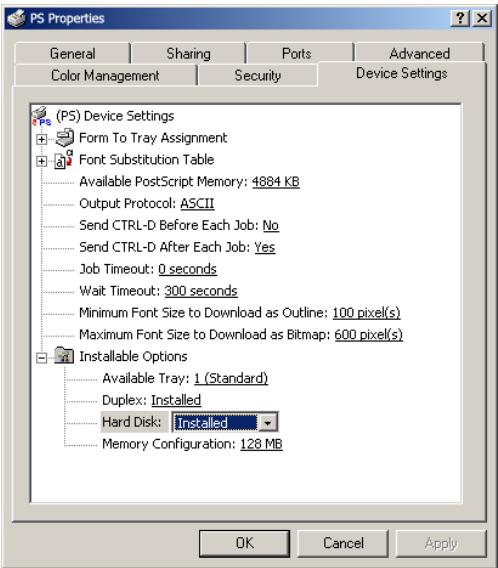Select the Output Protocol label
Viewport: 498px width, 568px height.
tap(127, 203)
